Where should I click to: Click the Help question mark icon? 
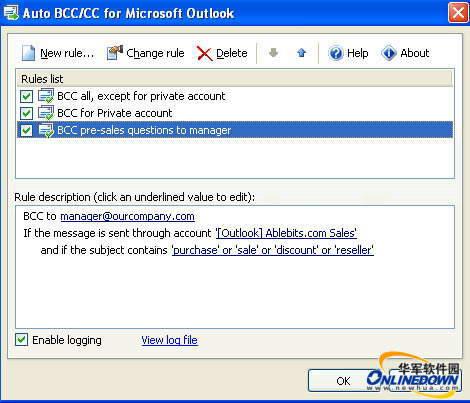coord(336,53)
